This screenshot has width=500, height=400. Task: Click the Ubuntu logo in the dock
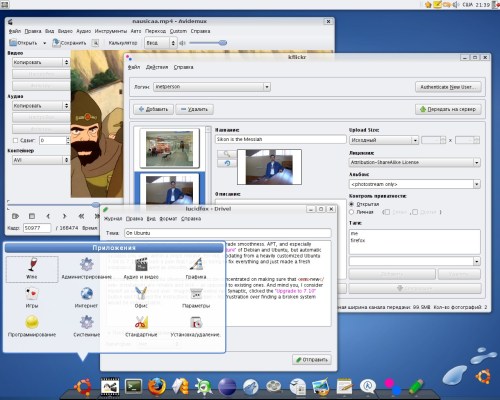point(83,387)
